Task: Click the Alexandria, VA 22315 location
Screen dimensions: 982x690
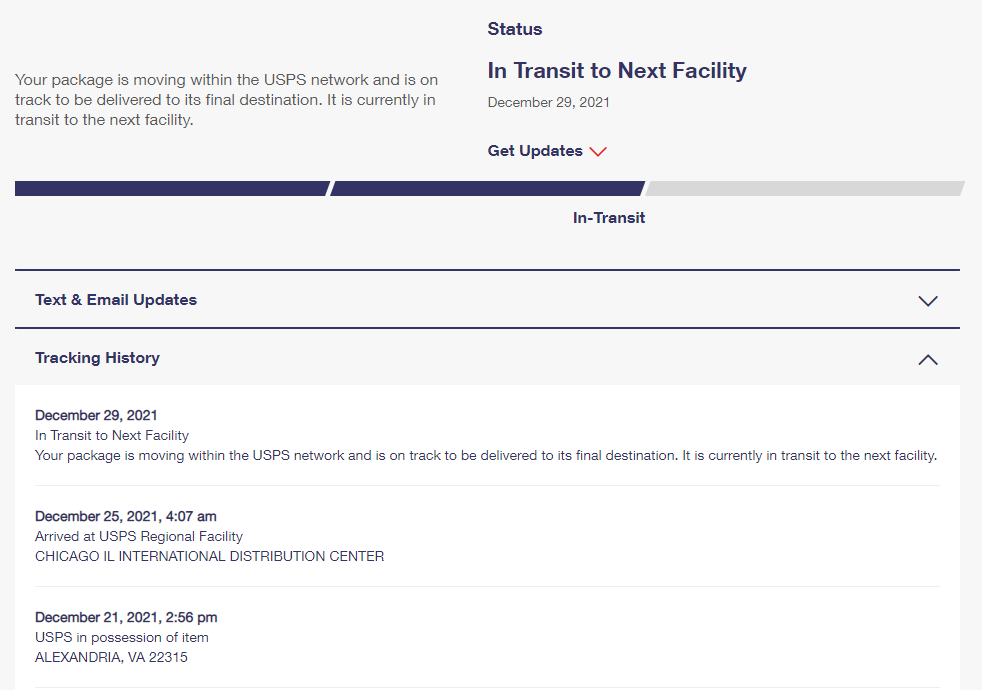Action: pyautogui.click(x=111, y=657)
